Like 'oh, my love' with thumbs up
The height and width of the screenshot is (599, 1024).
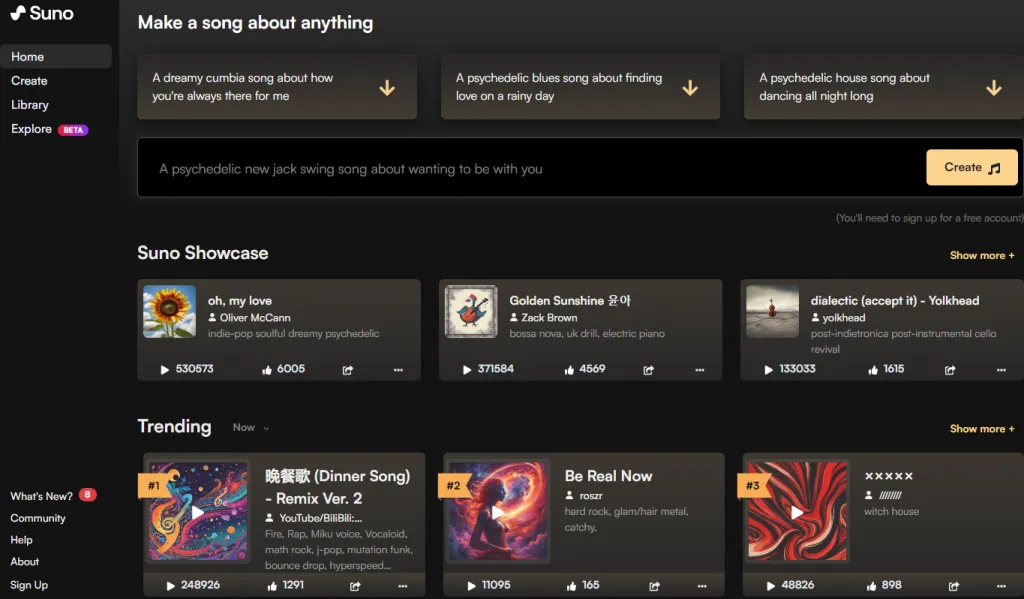pyautogui.click(x=266, y=370)
